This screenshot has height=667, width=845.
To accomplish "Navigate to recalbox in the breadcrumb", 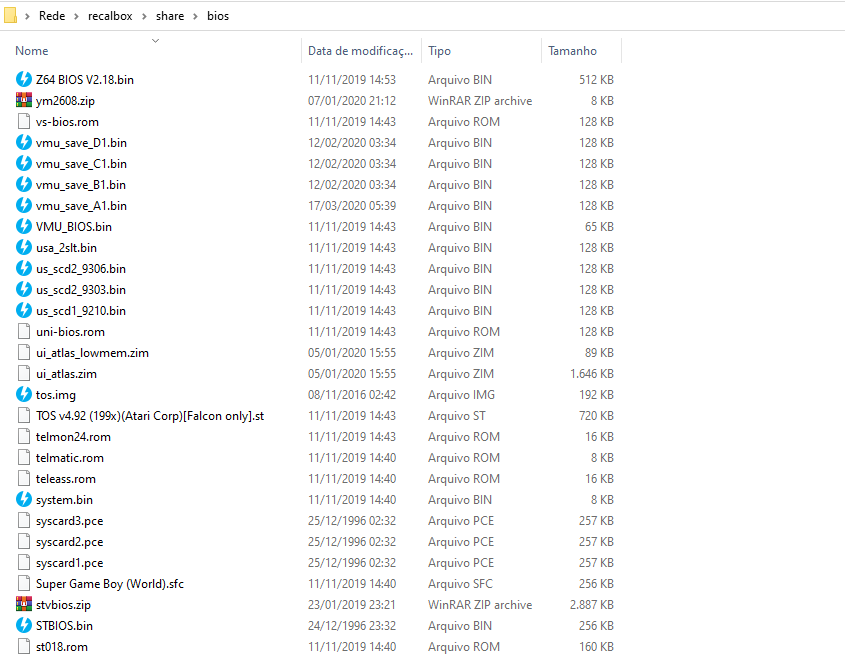I will [110, 16].
